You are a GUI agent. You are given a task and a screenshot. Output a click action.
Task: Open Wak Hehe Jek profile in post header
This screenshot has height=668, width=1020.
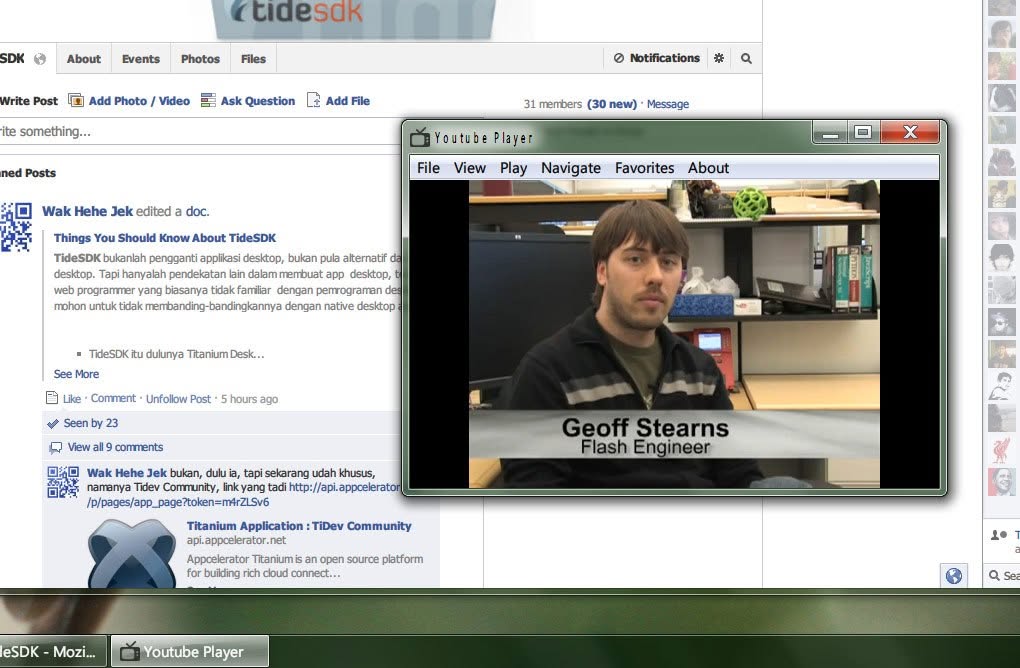tap(87, 211)
